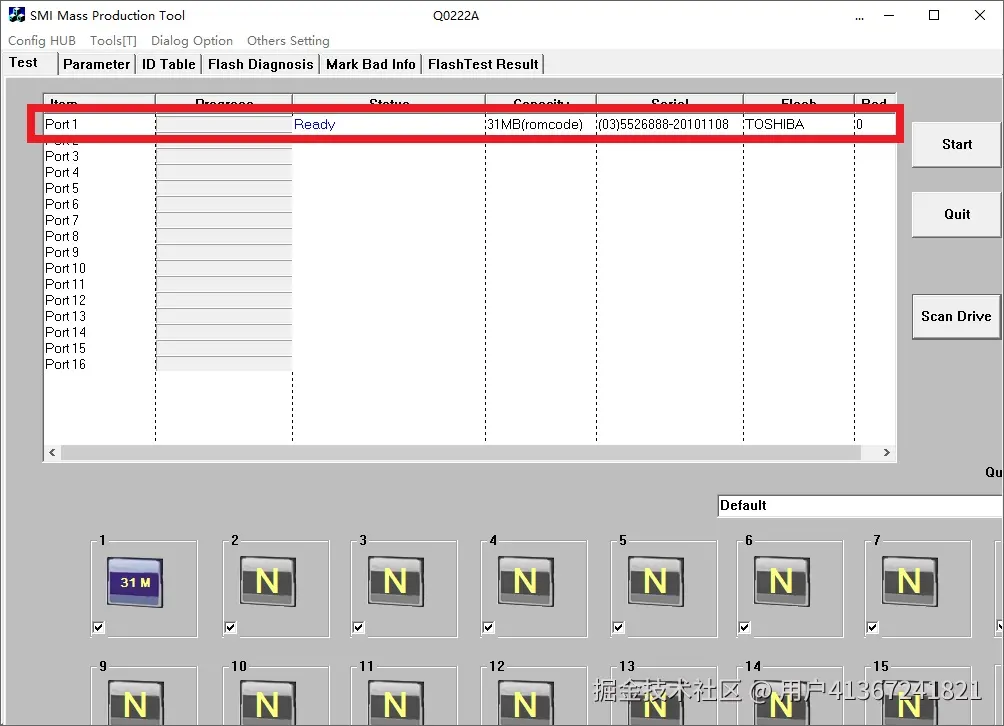Select the port 12 N drive icon
Viewport: 1004px width, 726px height.
coord(526,703)
